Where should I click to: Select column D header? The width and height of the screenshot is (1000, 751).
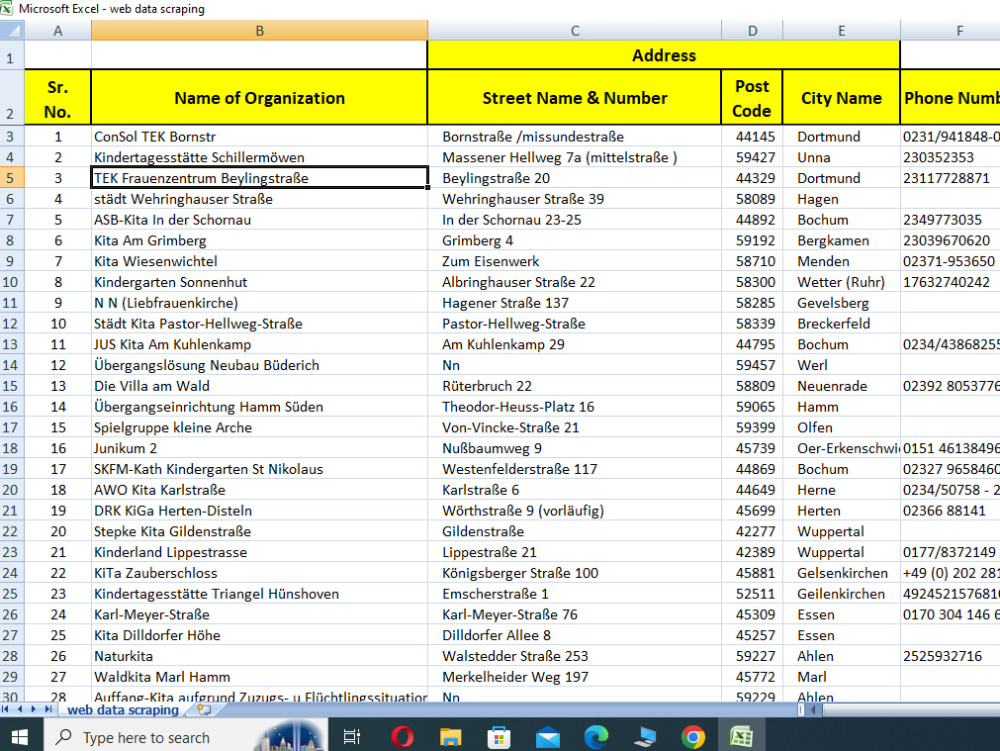coord(752,31)
